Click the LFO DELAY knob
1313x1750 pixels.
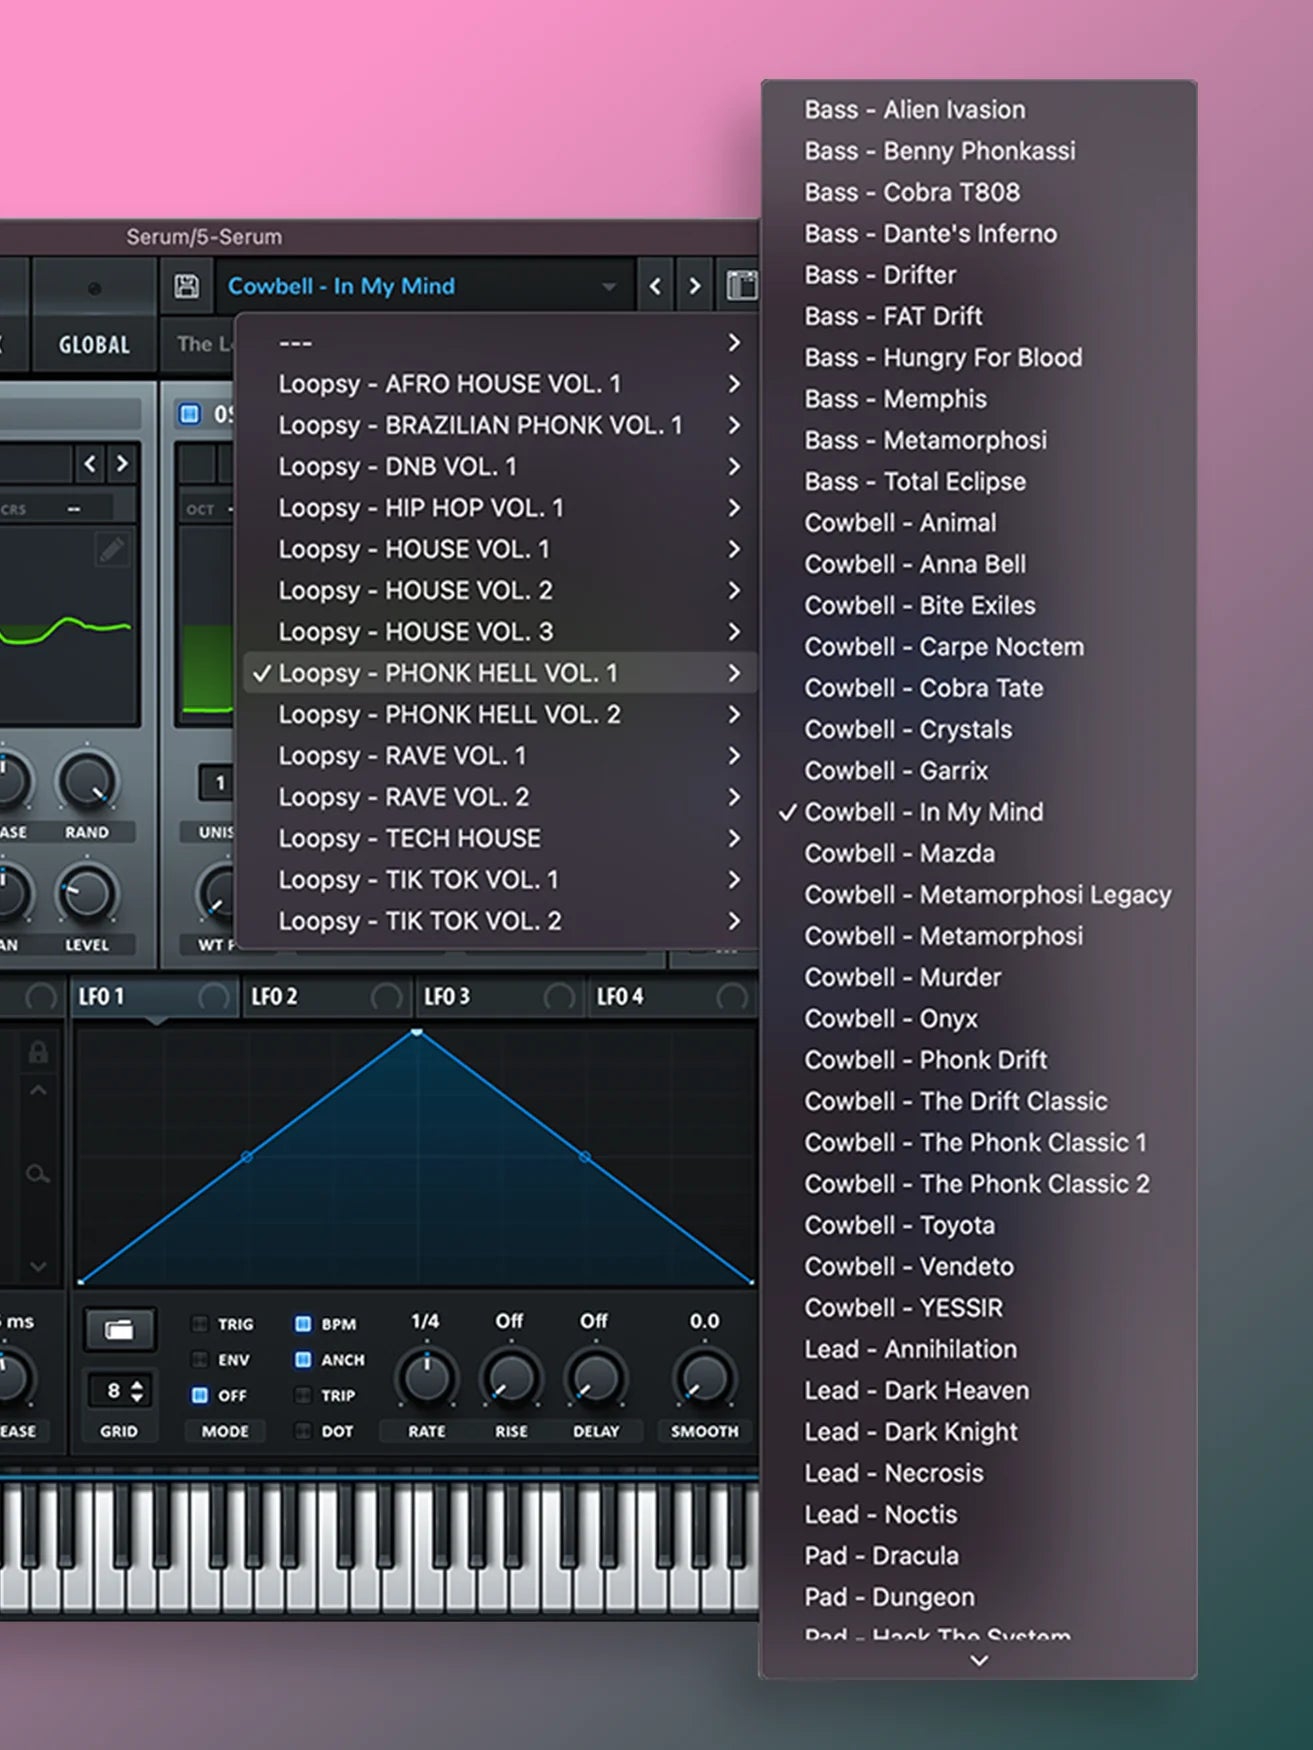pos(596,1378)
